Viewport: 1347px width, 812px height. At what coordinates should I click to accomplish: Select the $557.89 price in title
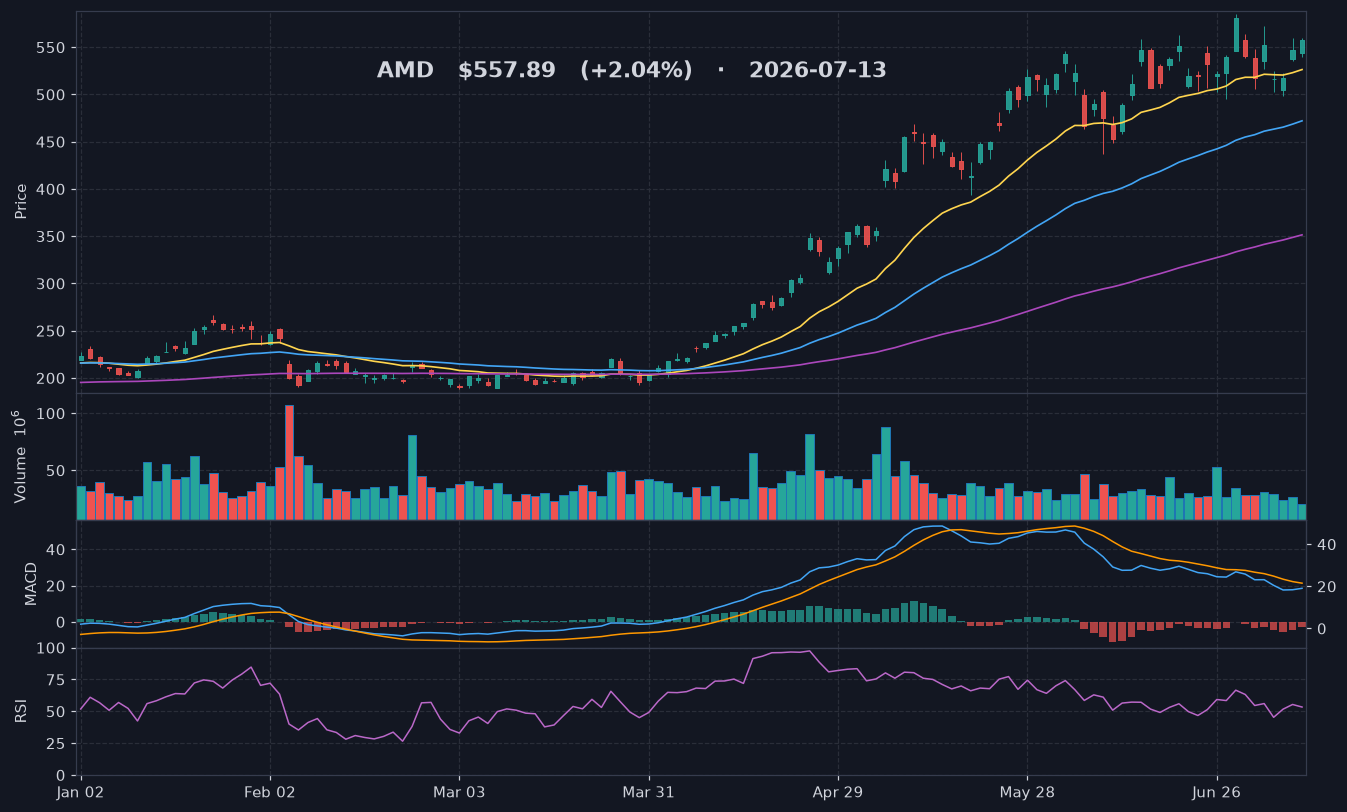coord(507,71)
